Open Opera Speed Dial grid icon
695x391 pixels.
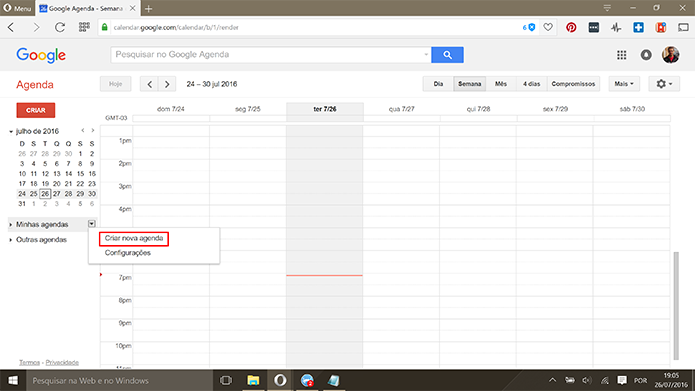[84, 27]
